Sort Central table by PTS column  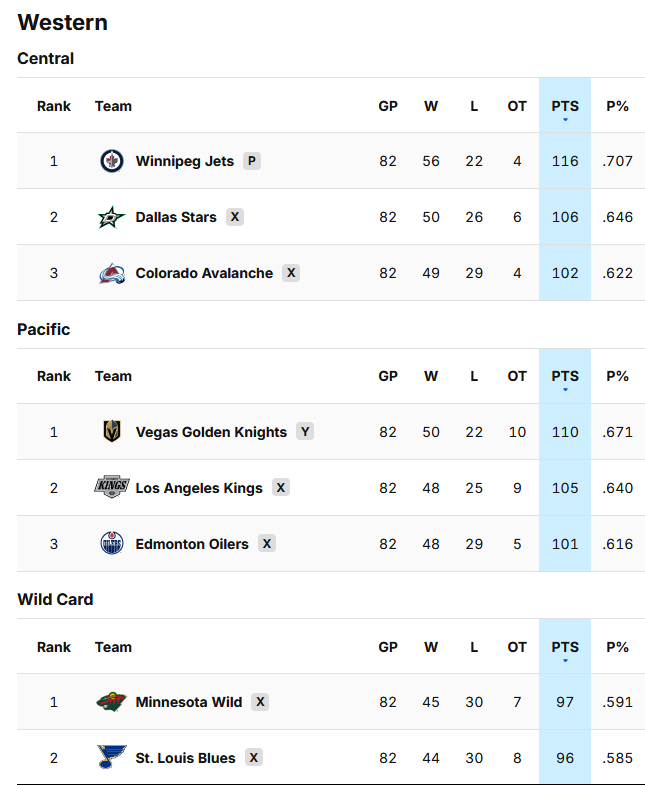point(565,106)
